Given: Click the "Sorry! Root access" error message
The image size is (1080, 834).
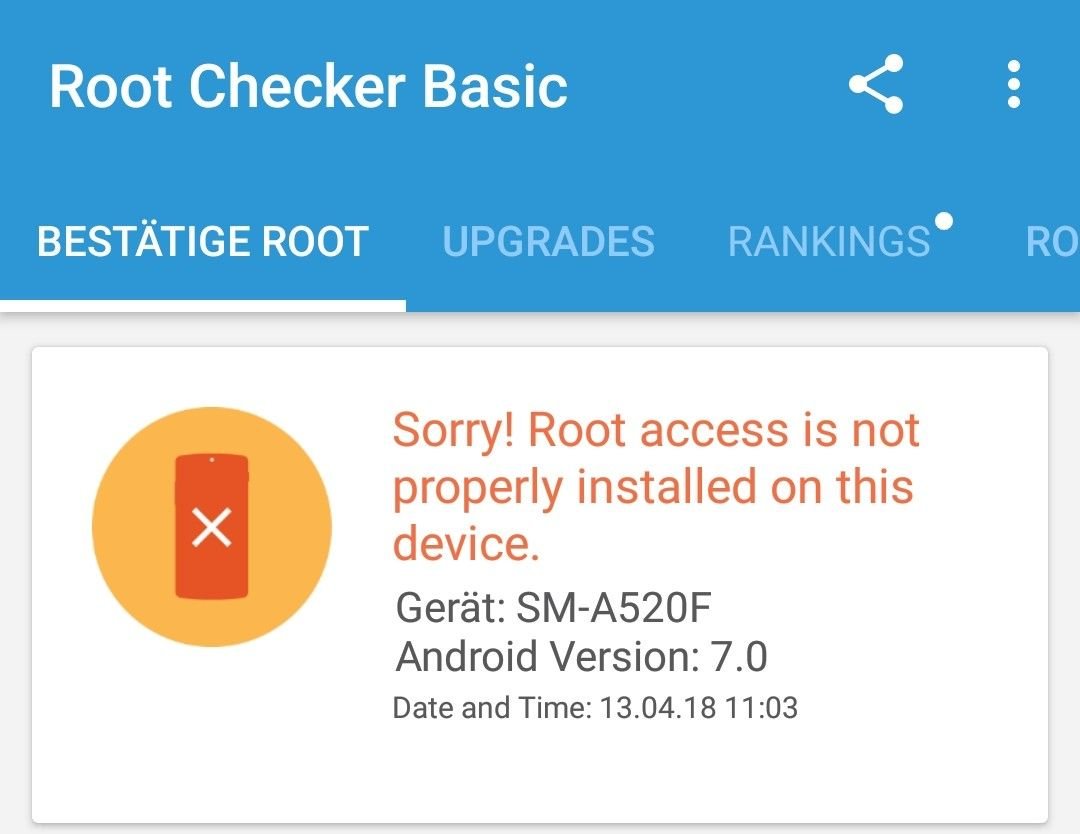Looking at the screenshot, I should click(656, 486).
